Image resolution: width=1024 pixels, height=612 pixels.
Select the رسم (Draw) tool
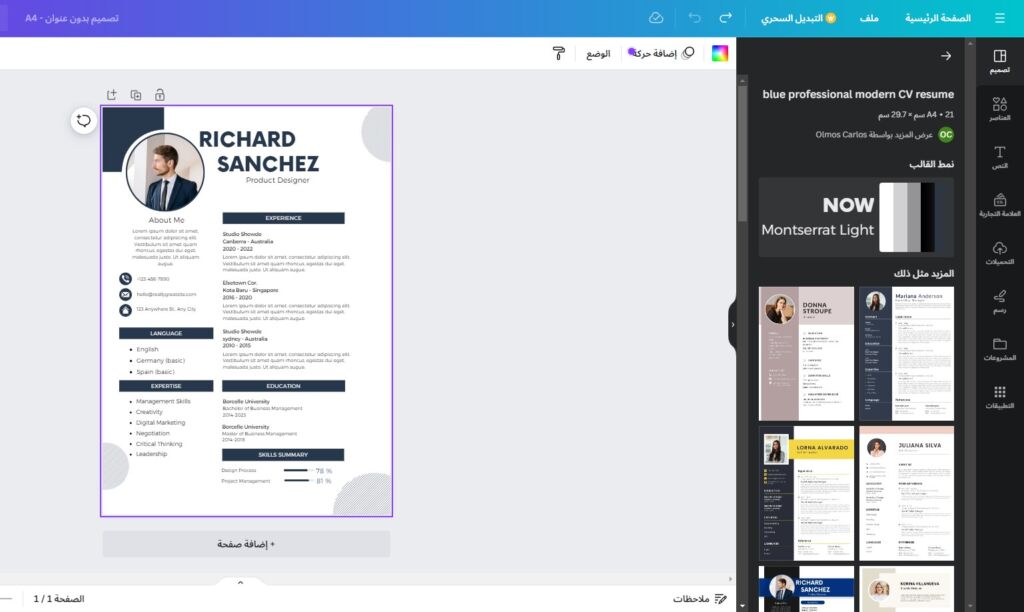pos(999,301)
